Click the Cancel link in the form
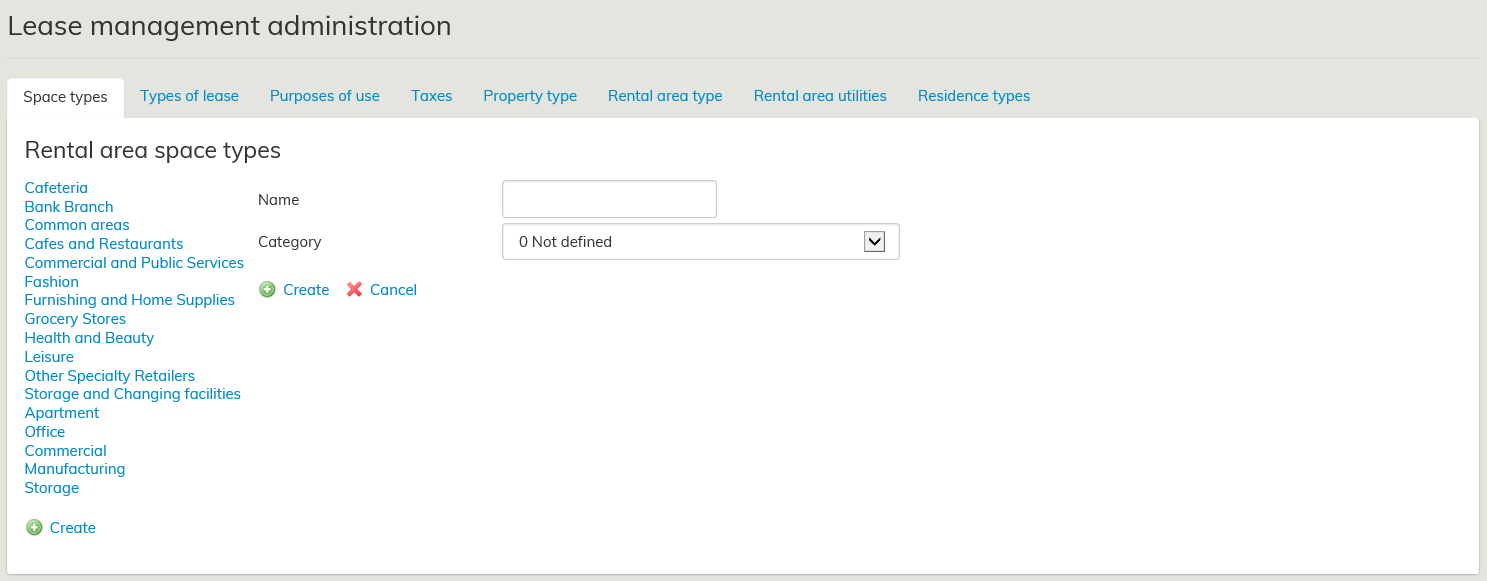Screen dimensions: 1487x581 click(x=393, y=290)
